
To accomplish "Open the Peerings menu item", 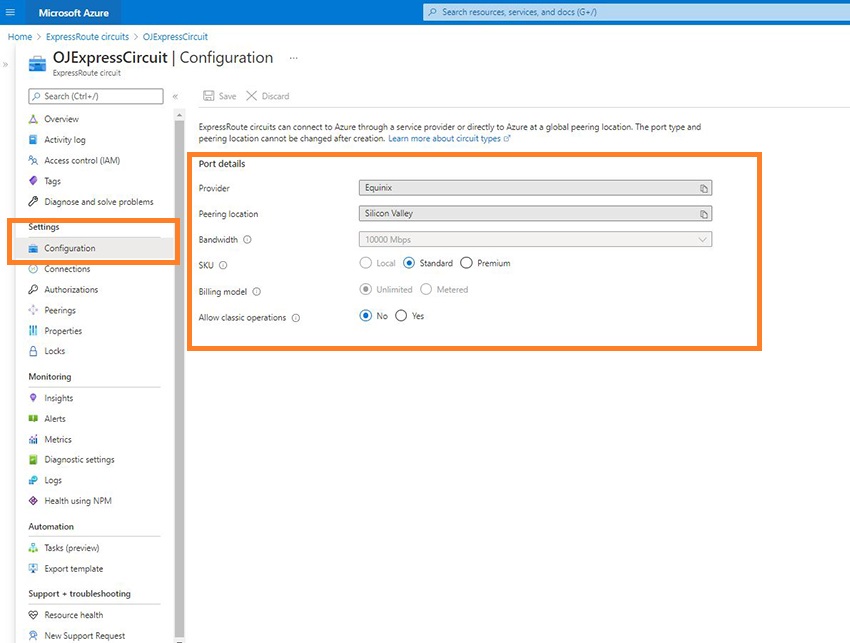I will (60, 310).
